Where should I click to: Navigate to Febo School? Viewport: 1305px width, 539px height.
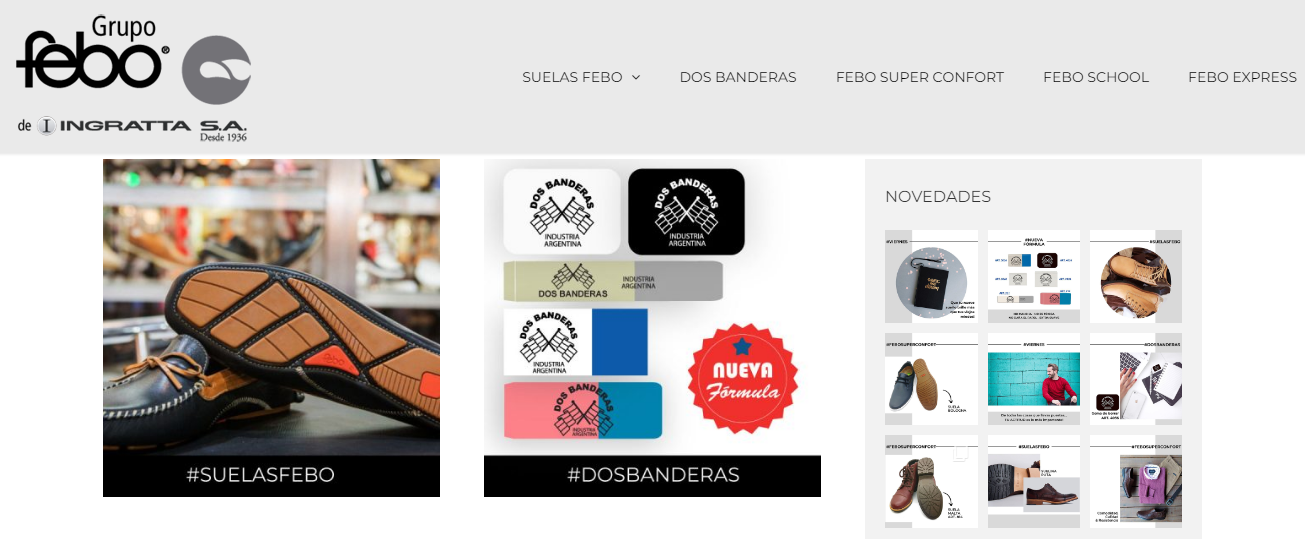click(x=1096, y=77)
